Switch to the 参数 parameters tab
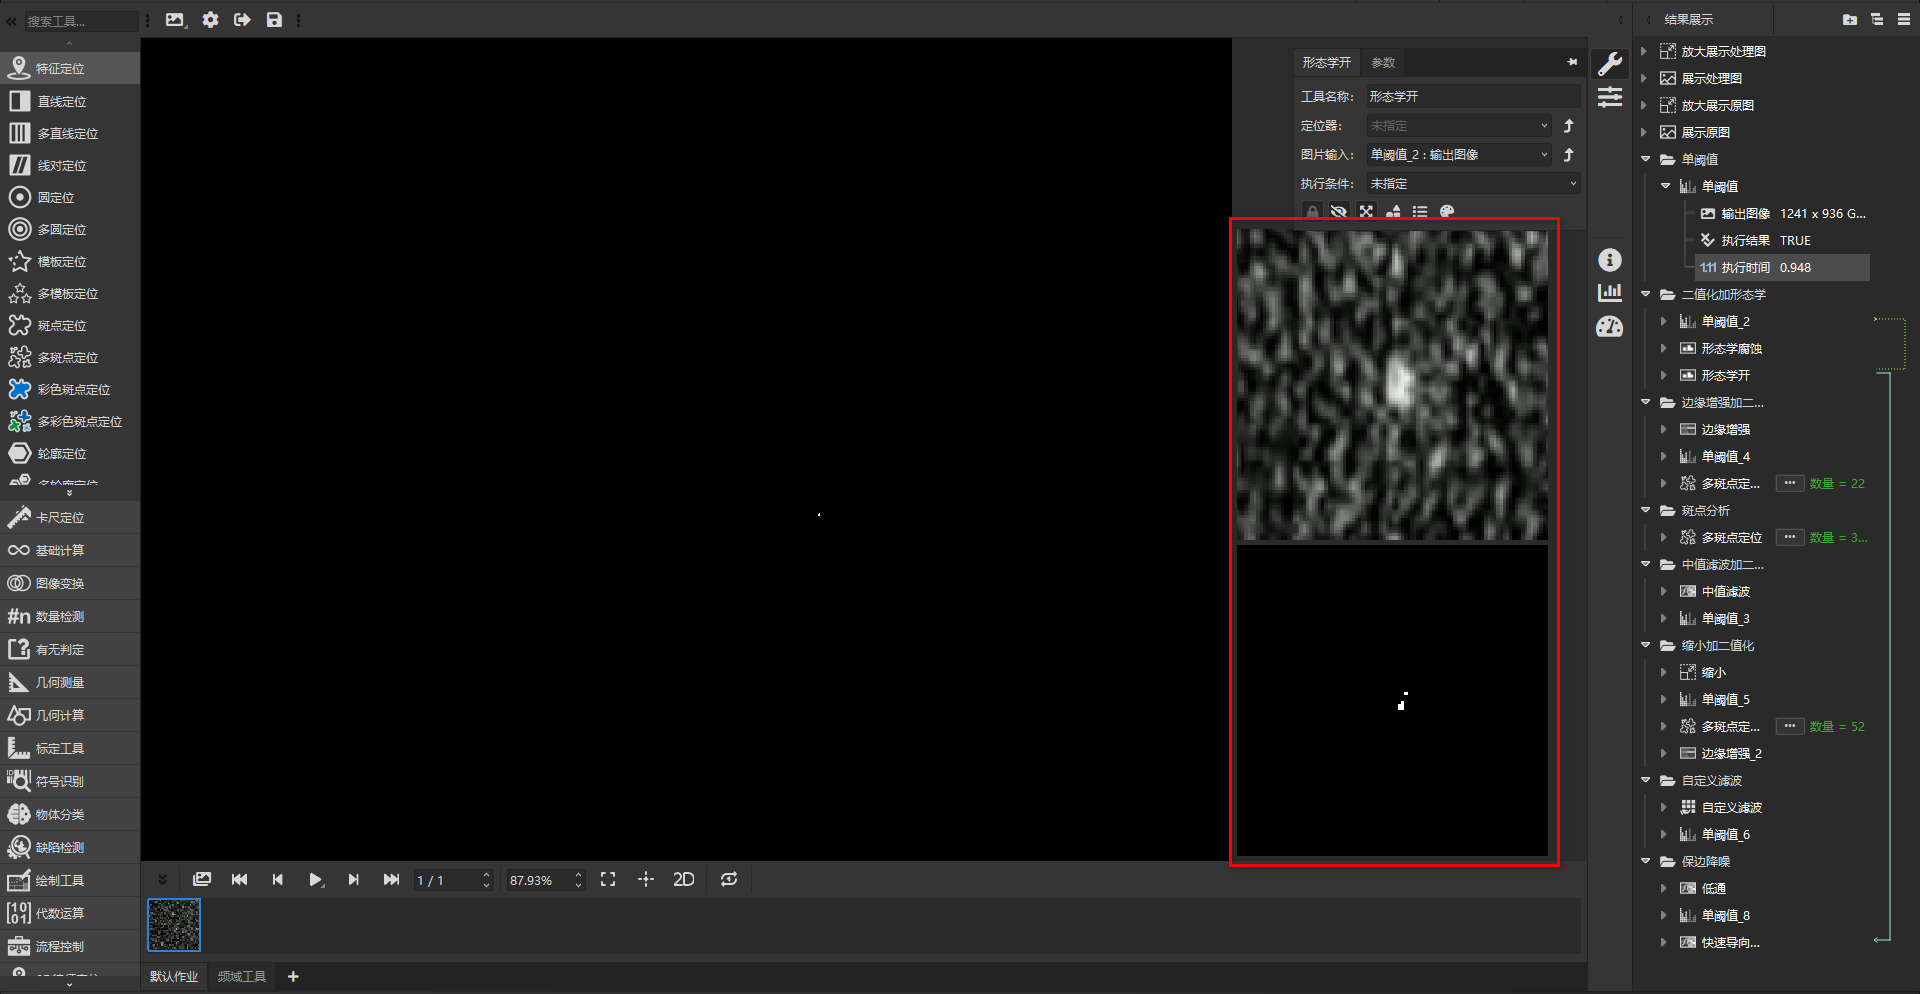Screen dimensions: 1920x994 point(1383,63)
